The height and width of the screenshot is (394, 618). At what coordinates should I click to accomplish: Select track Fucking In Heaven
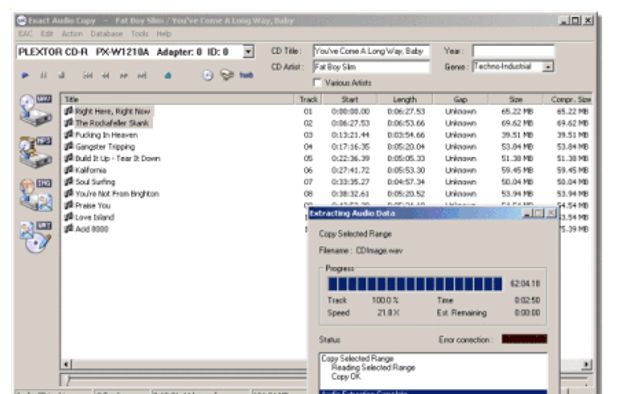click(106, 135)
